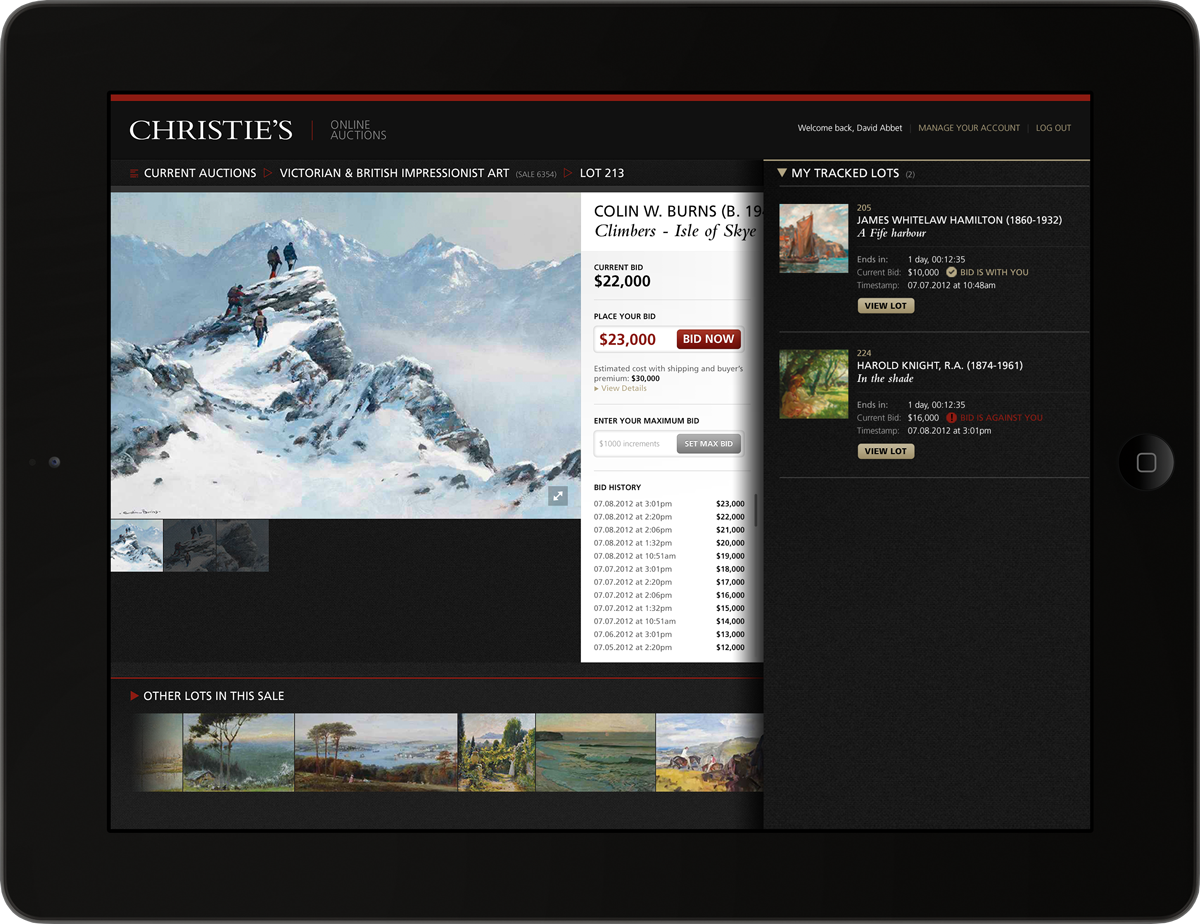The image size is (1200, 924).
Task: Open A Fife harbour thumbnail image
Action: pyautogui.click(x=814, y=238)
